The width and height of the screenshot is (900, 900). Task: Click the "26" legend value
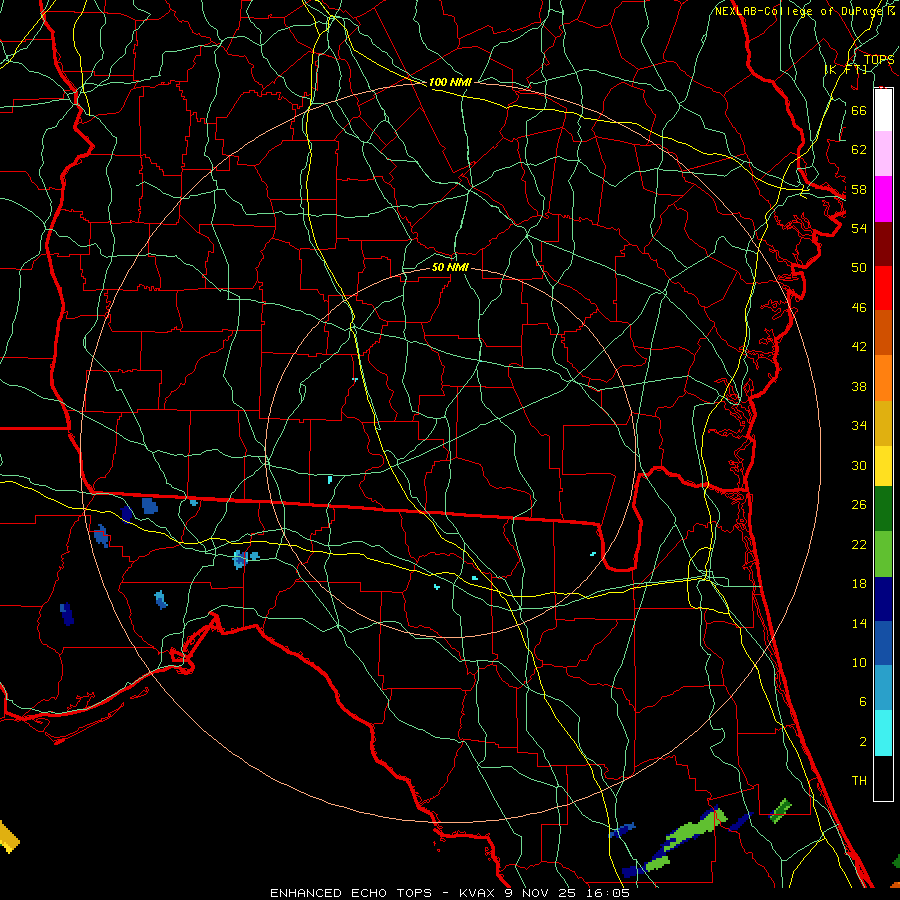[859, 505]
